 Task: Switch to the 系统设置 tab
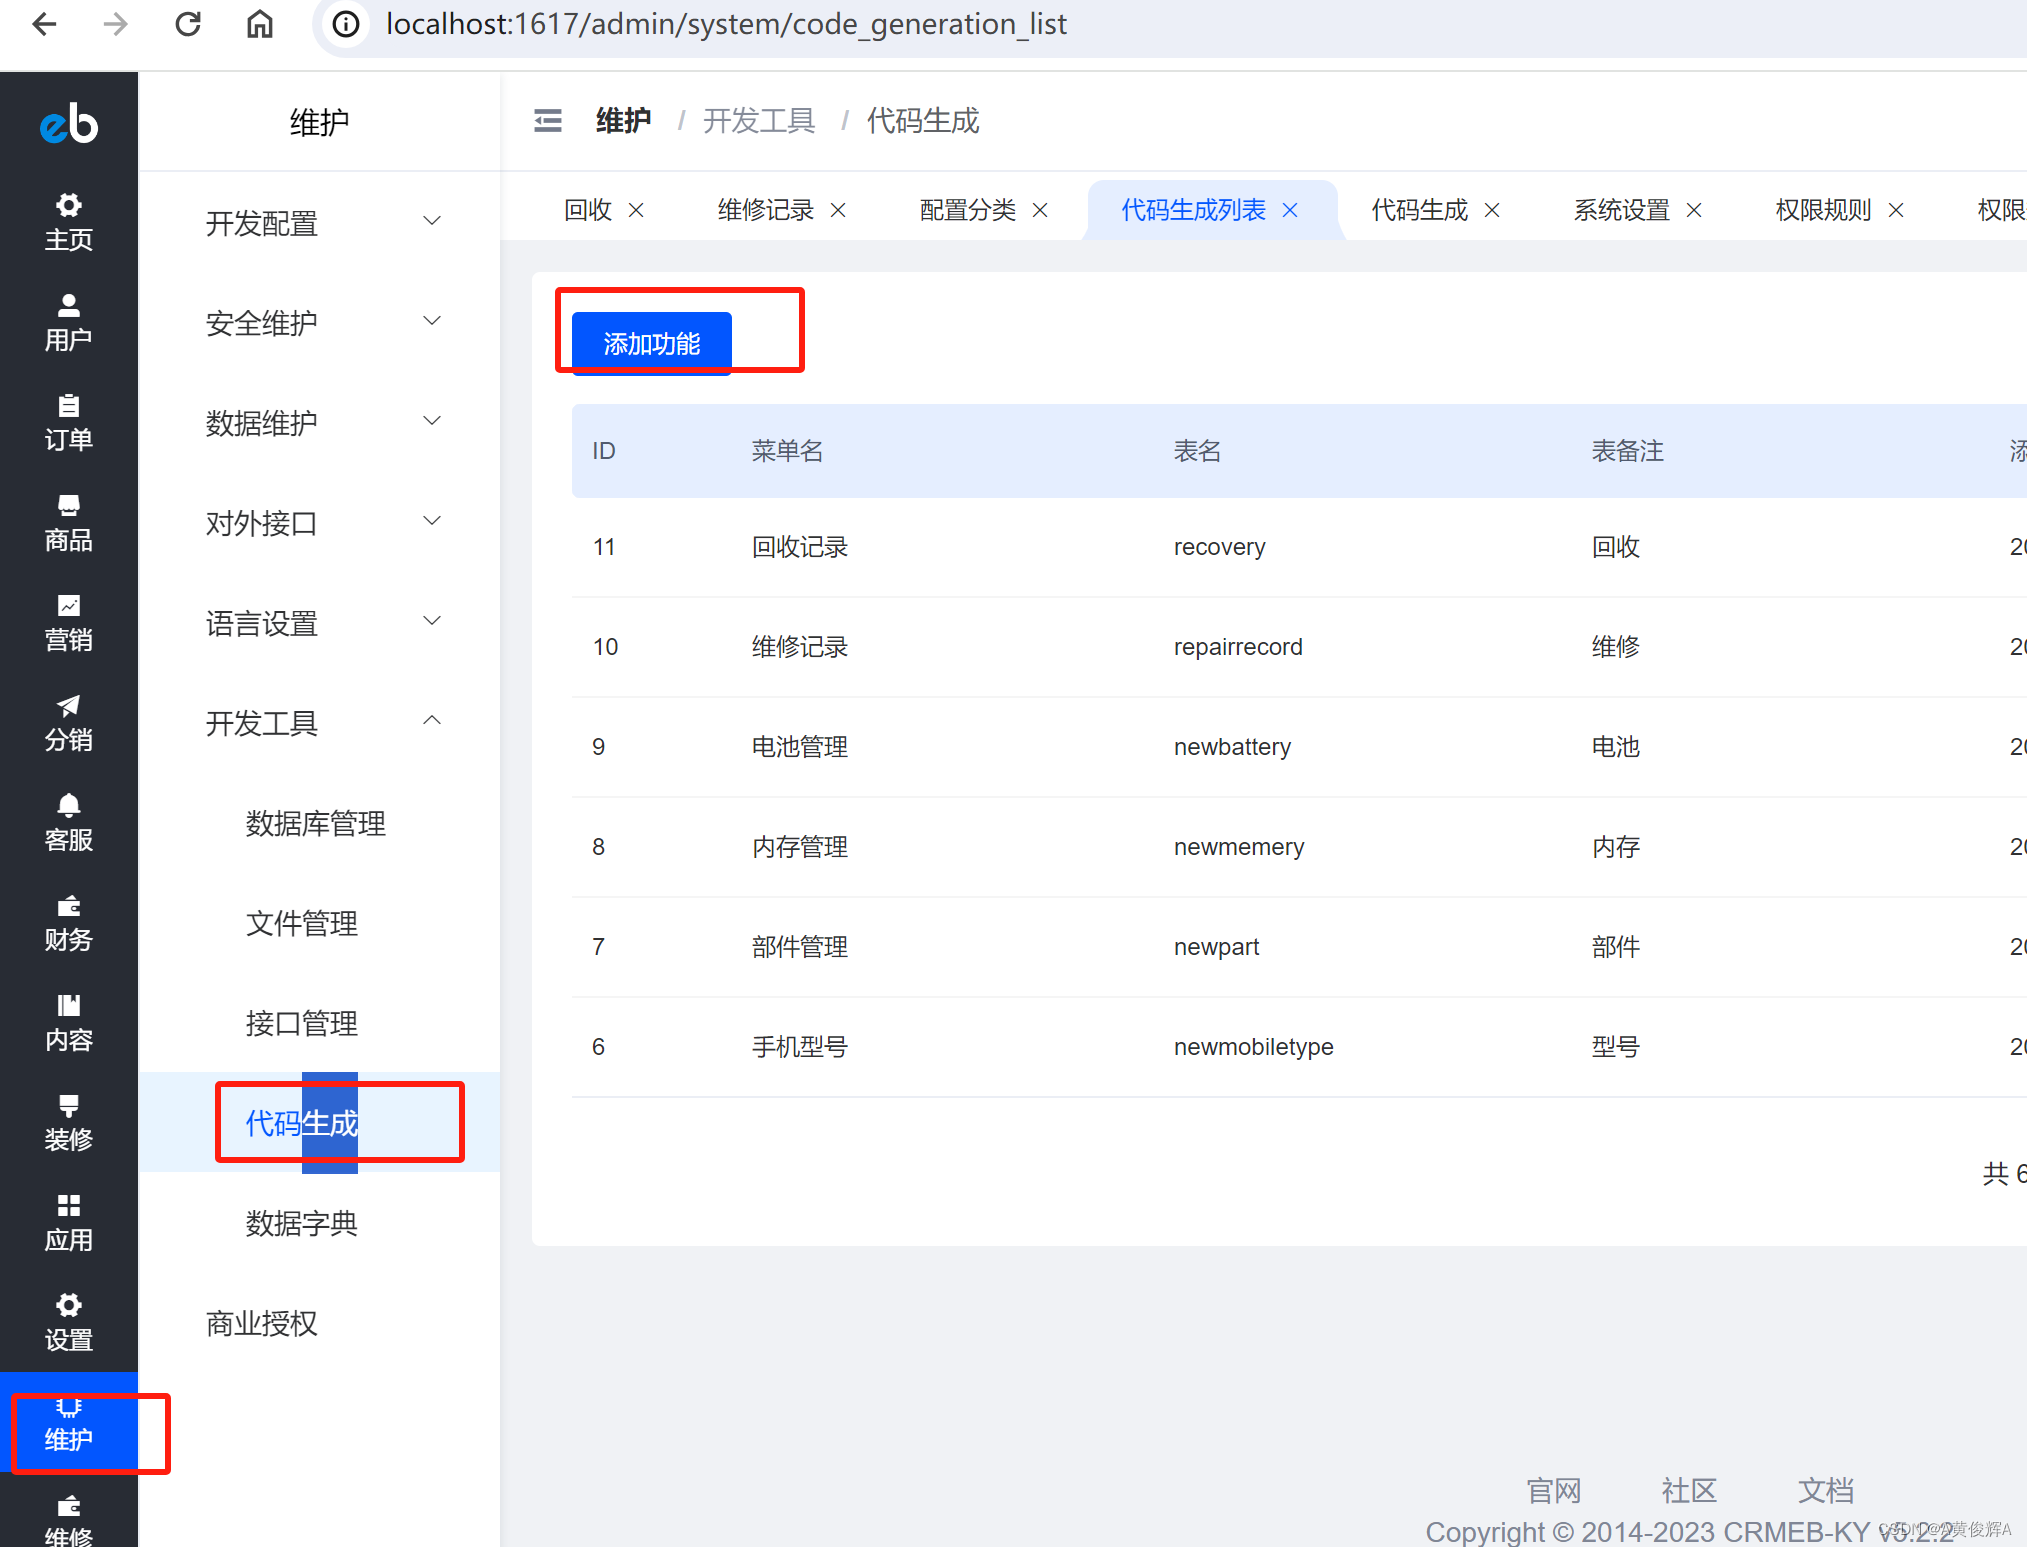click(1622, 210)
